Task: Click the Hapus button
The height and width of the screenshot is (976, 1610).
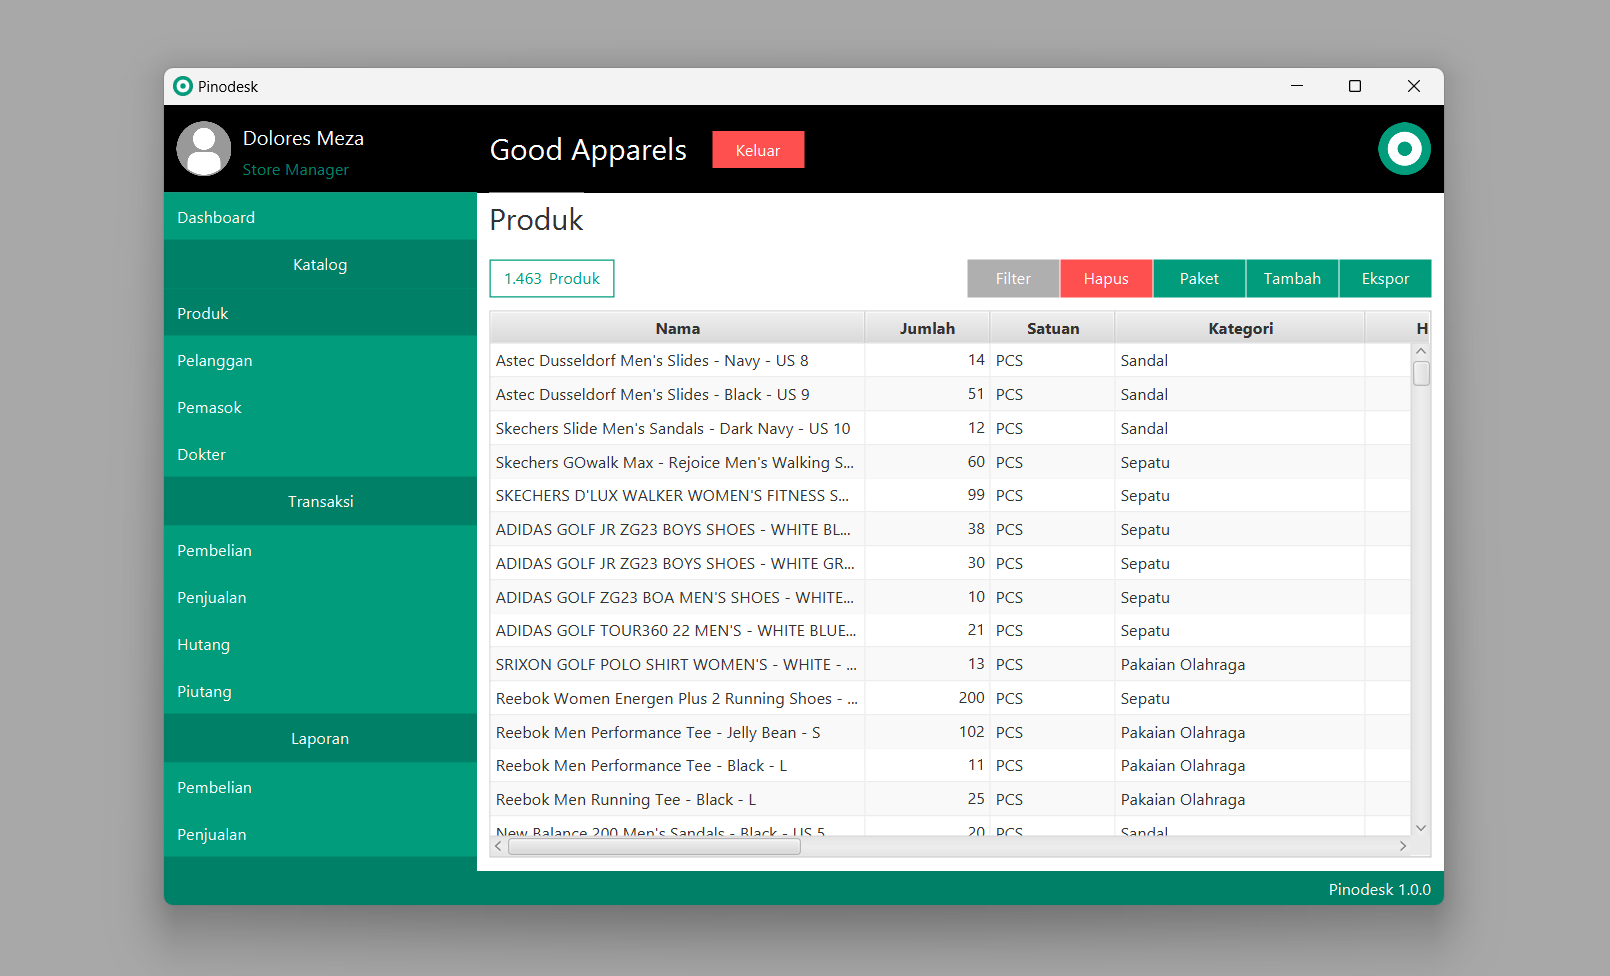Action: (x=1105, y=279)
